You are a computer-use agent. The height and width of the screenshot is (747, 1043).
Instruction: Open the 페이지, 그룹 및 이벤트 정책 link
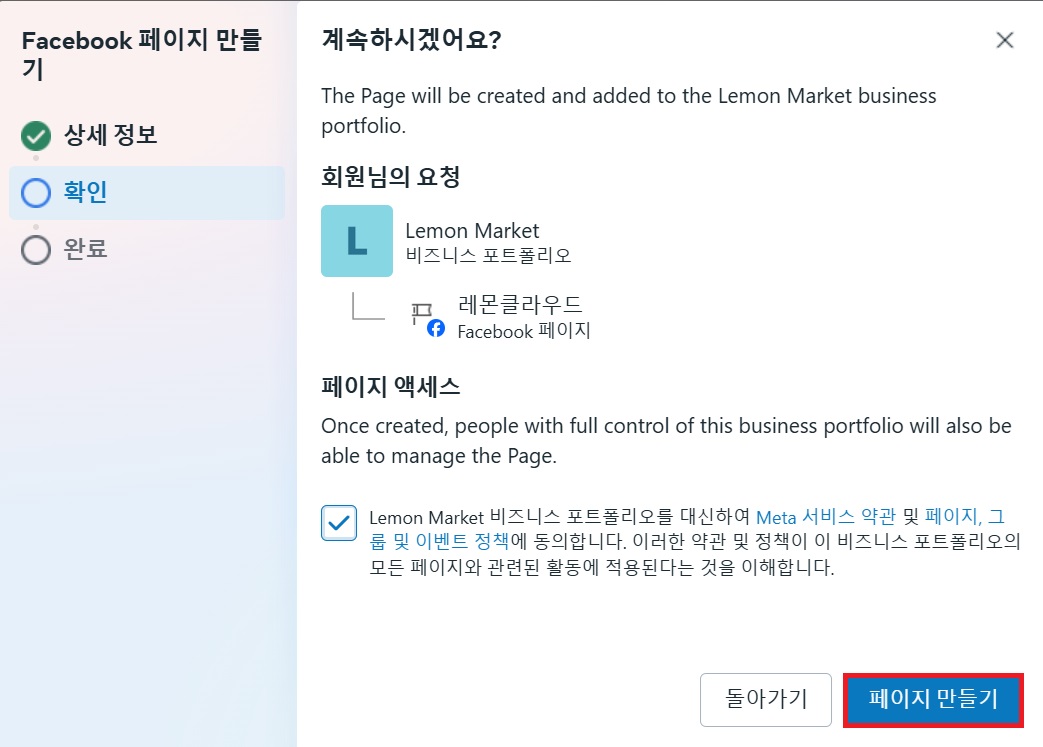tap(686, 529)
